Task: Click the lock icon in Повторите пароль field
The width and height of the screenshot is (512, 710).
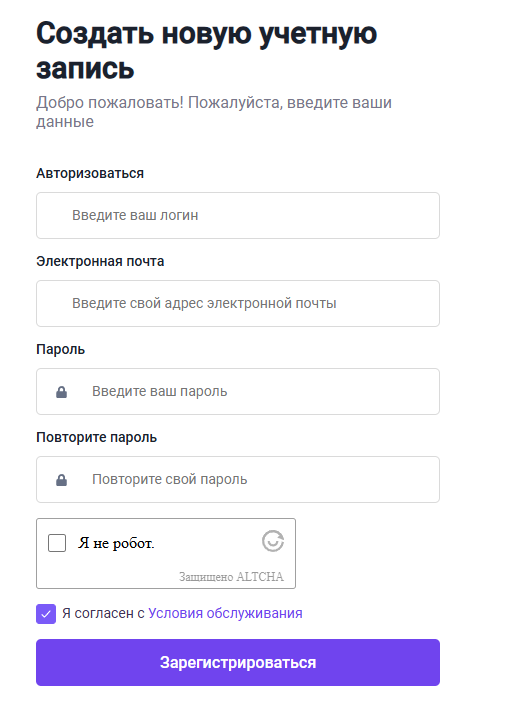Action: [62, 480]
